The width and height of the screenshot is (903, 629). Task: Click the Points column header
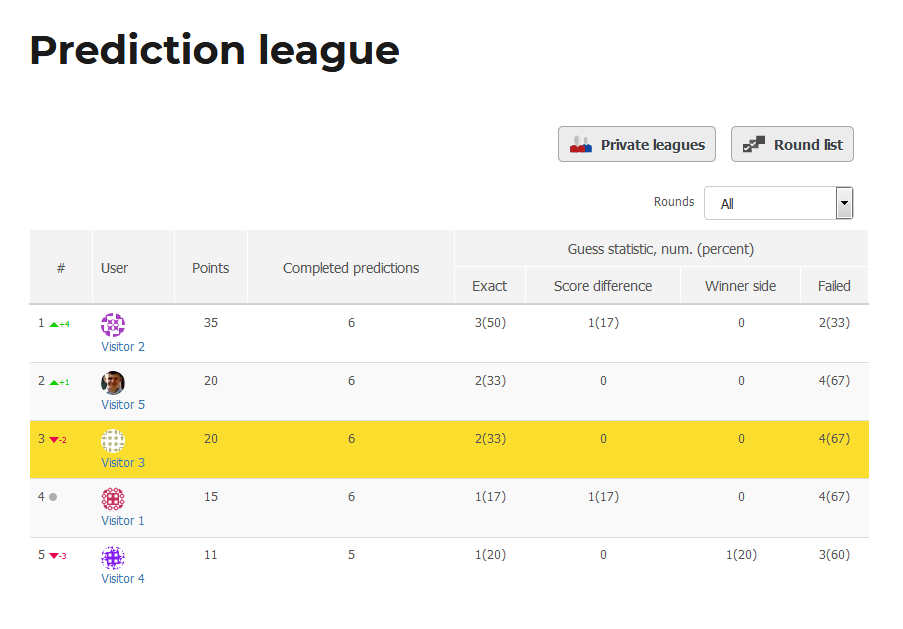tap(210, 268)
